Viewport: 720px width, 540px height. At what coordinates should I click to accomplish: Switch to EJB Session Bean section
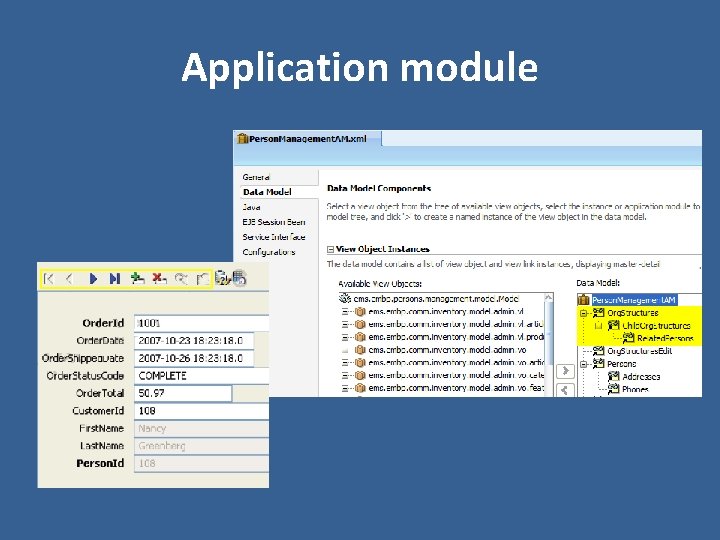coord(274,222)
